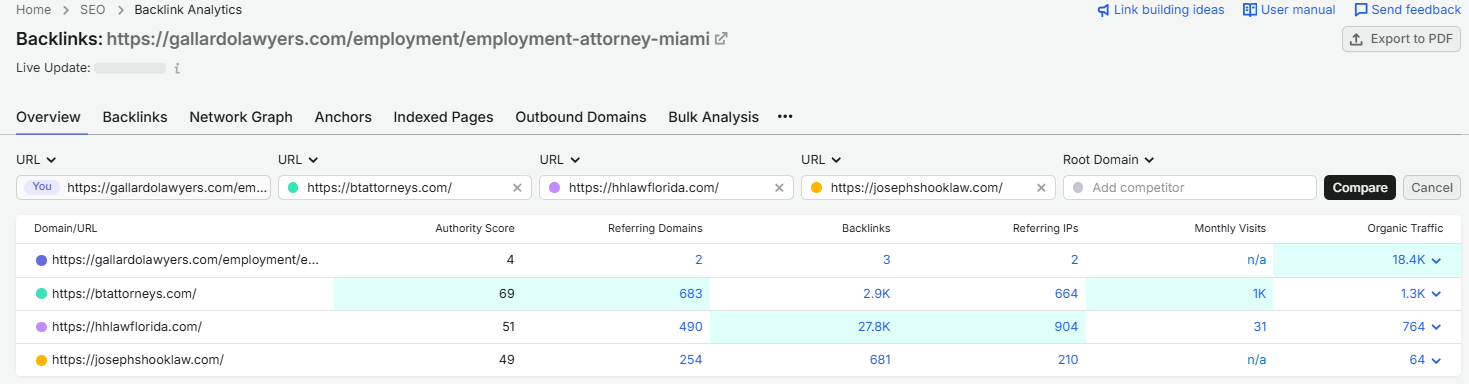Click the Monthly Visits column header

point(1230,228)
